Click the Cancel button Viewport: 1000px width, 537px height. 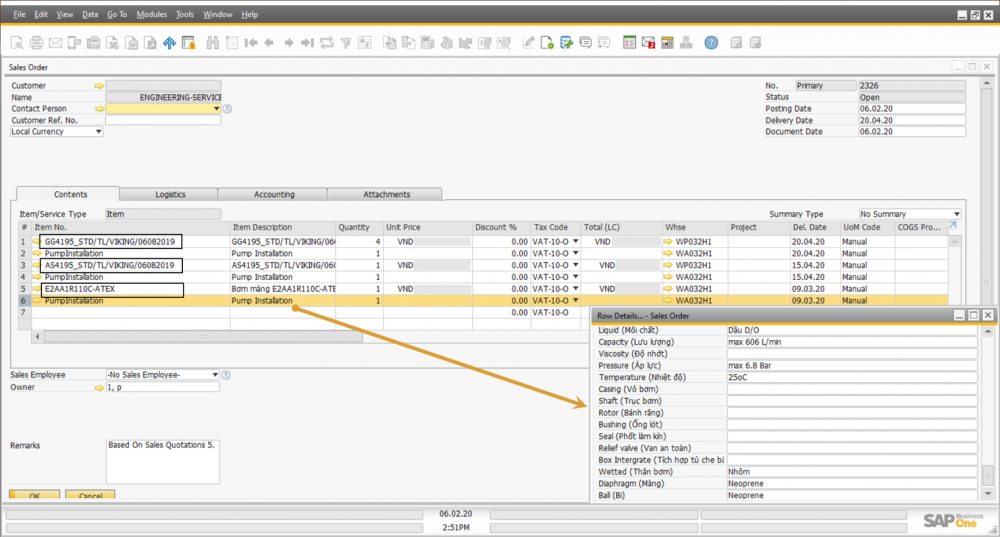pyautogui.click(x=90, y=495)
